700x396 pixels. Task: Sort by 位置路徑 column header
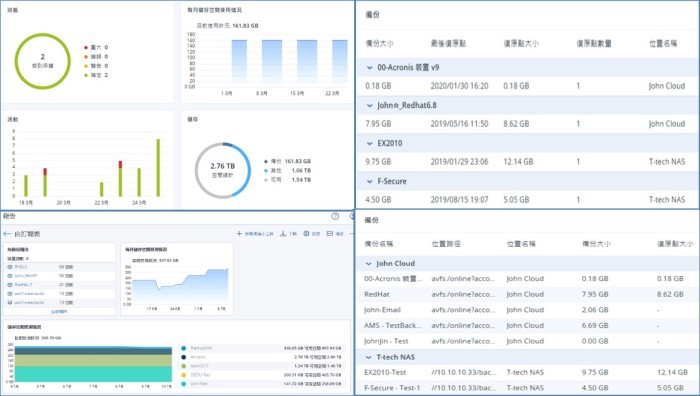click(x=446, y=244)
